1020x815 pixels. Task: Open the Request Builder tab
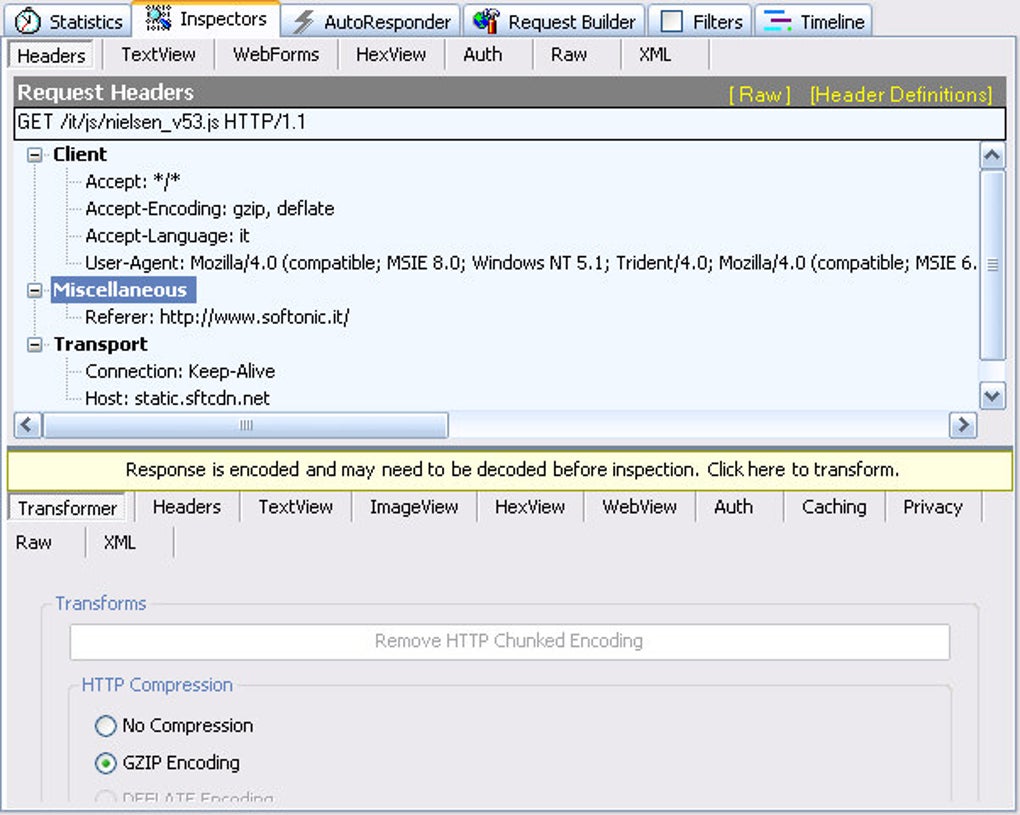point(554,21)
